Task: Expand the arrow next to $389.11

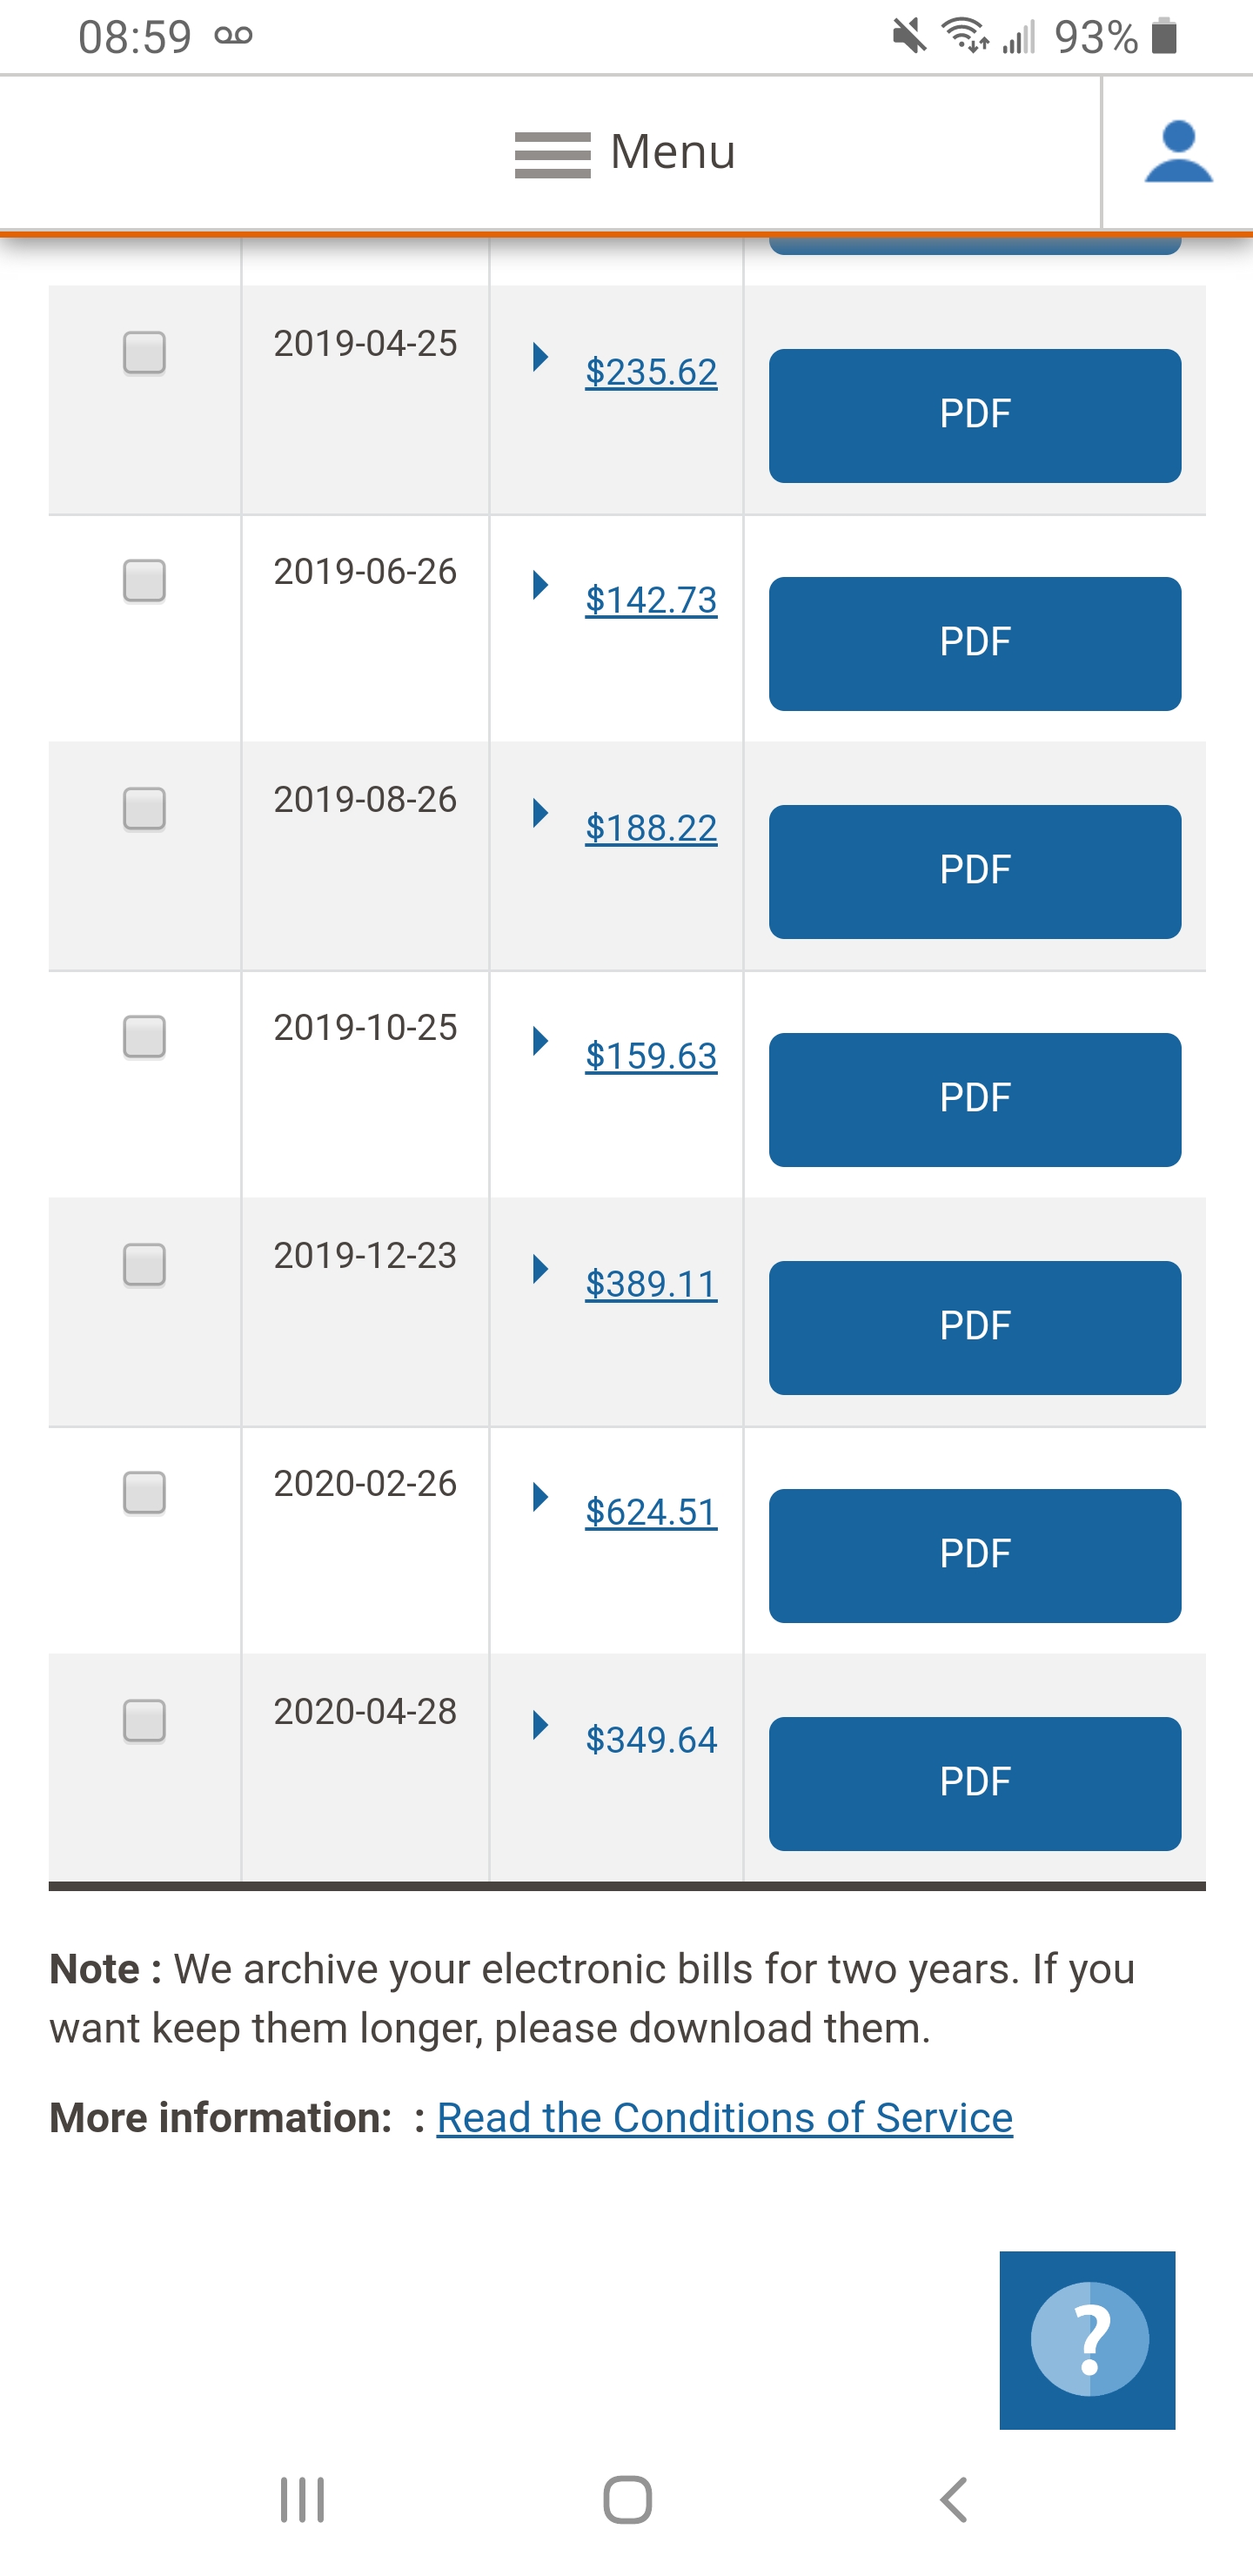Action: [540, 1269]
